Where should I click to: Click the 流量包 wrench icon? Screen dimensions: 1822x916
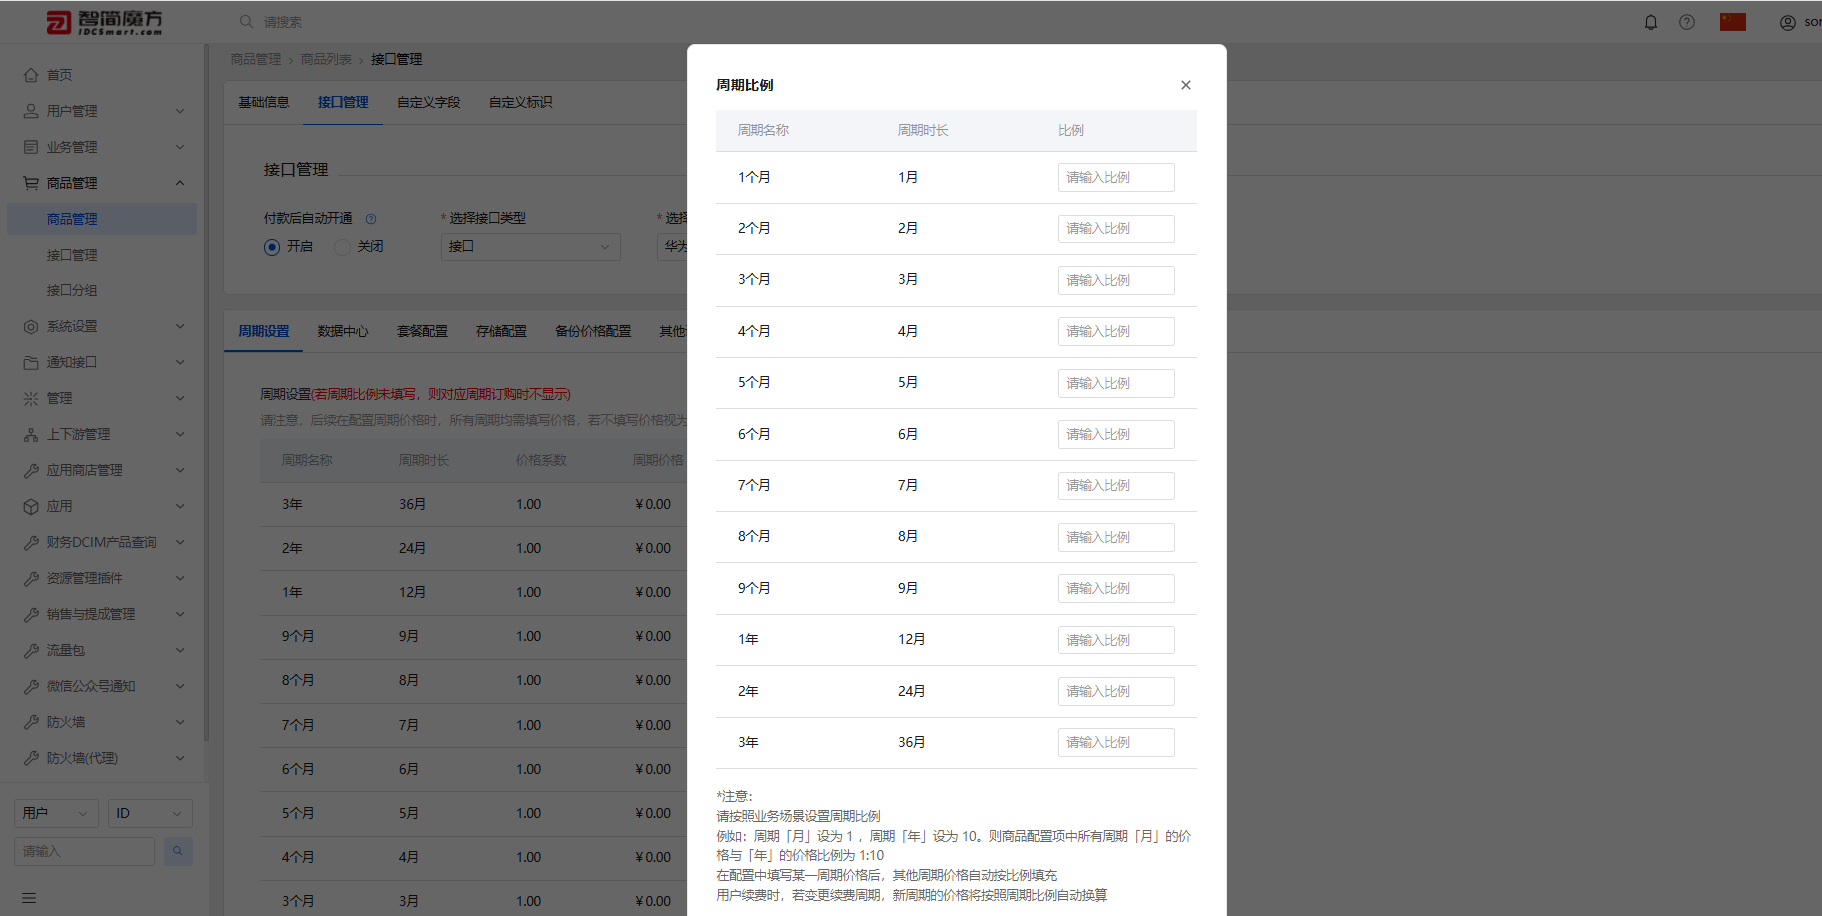click(31, 650)
